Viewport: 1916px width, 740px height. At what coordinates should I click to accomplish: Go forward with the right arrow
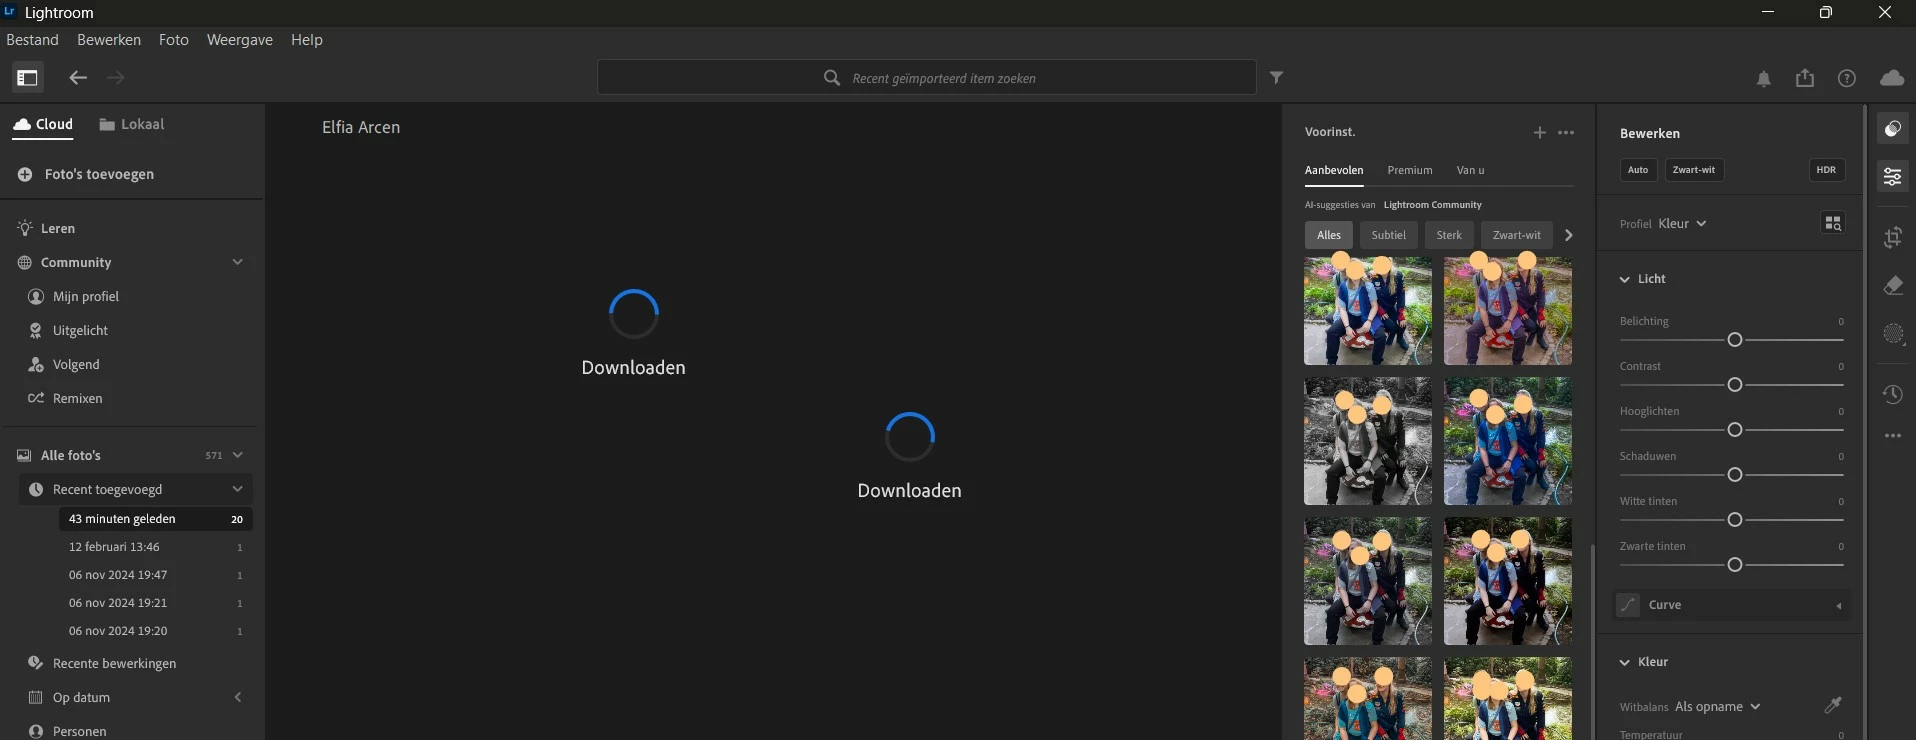pyautogui.click(x=116, y=77)
